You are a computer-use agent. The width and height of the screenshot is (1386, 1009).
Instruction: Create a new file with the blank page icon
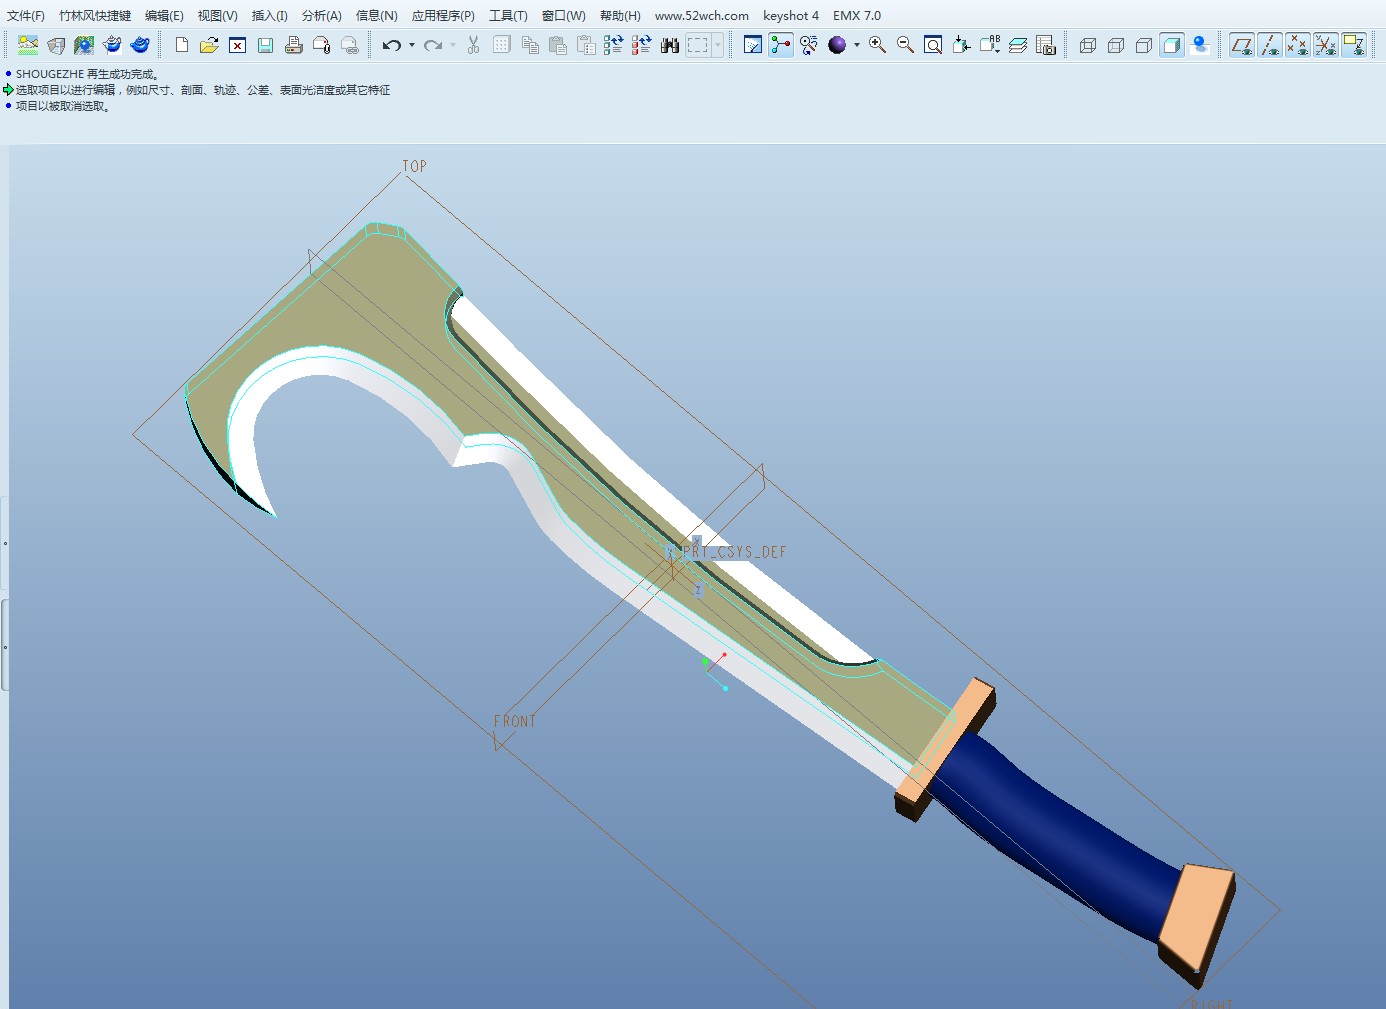point(182,45)
